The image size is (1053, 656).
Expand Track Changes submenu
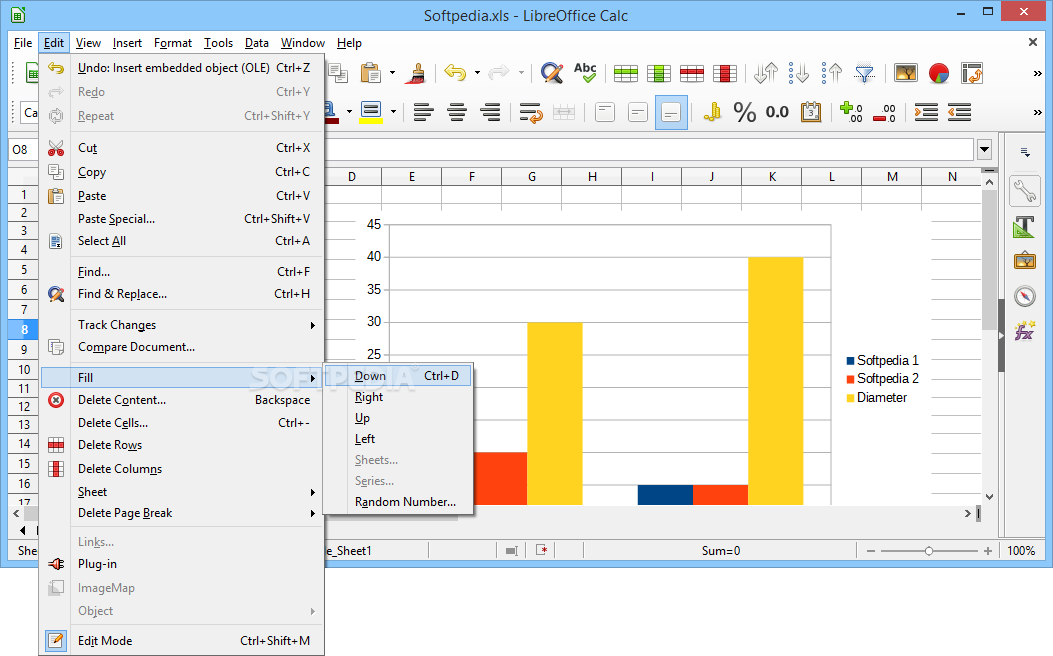[x=181, y=325]
